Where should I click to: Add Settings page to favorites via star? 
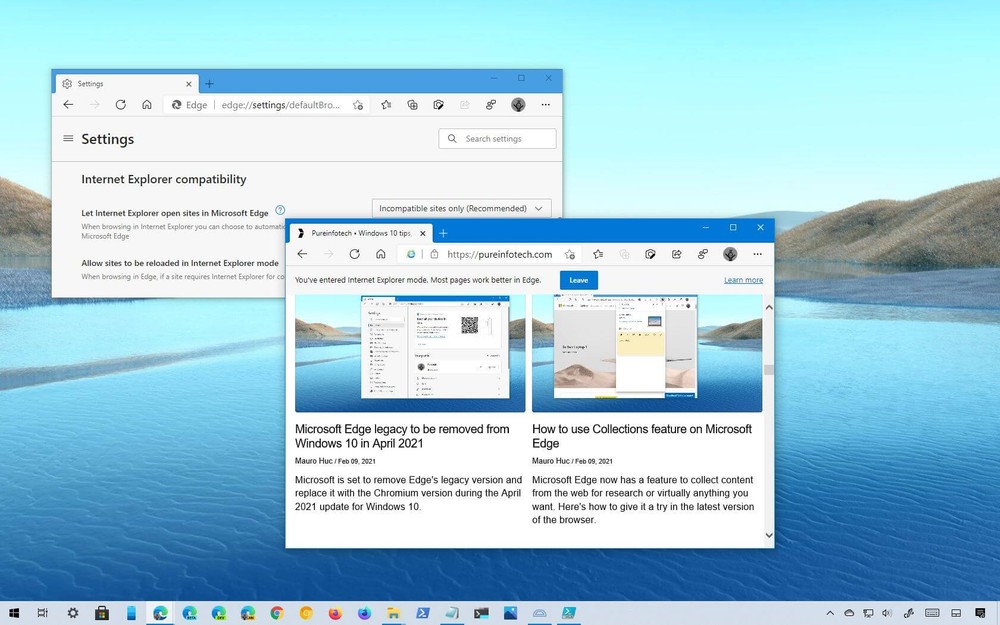(x=358, y=105)
